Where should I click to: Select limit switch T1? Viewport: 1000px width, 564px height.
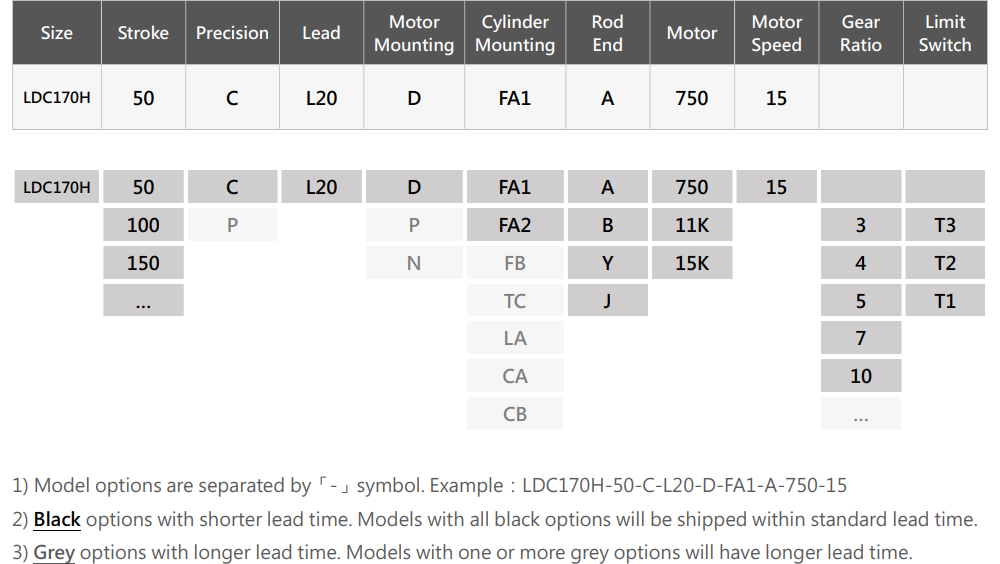tap(945, 300)
